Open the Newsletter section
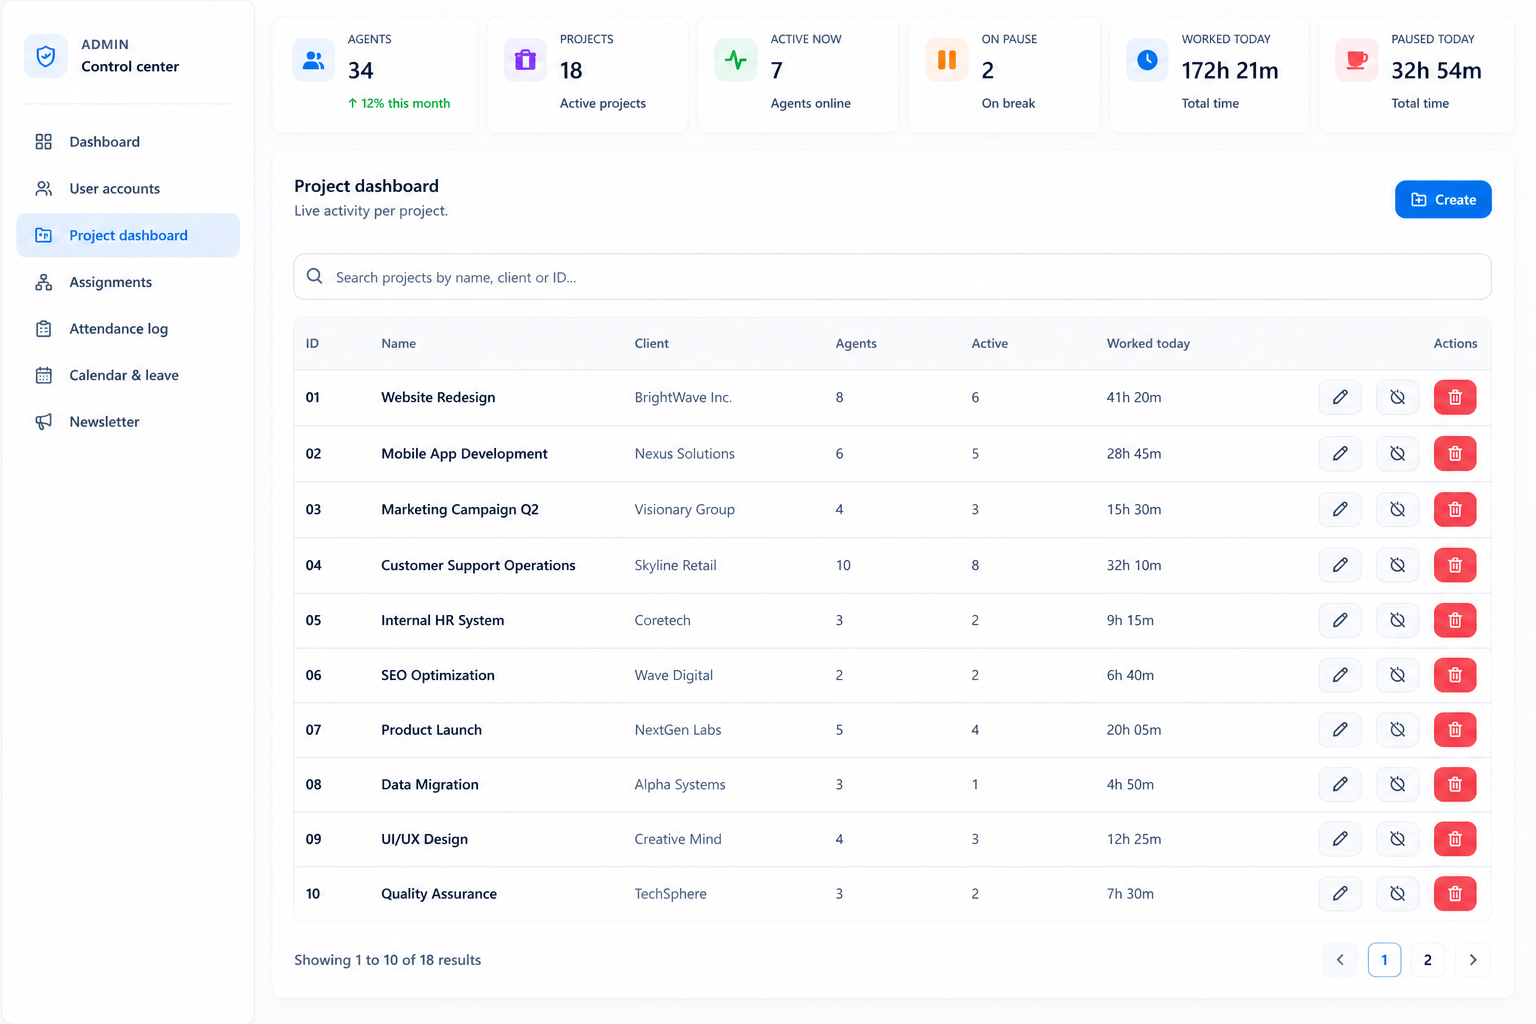Screen dimensions: 1536x1024 pos(128,422)
